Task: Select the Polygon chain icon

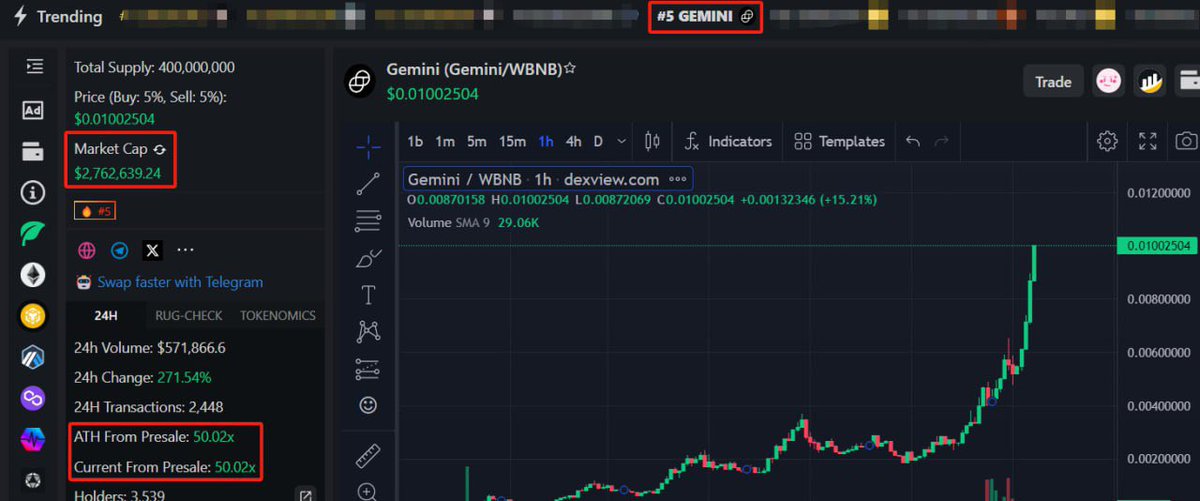Action: coord(34,398)
